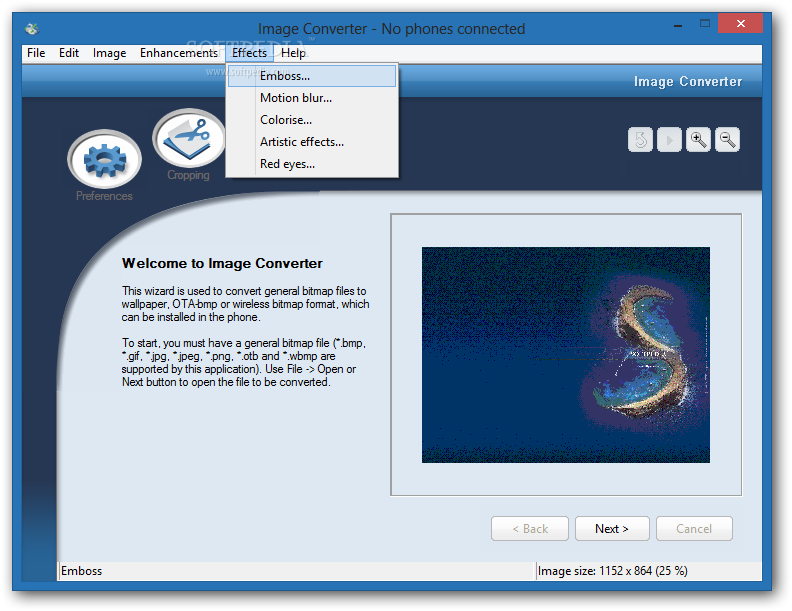Click the play arrow toolbar icon

pyautogui.click(x=669, y=139)
